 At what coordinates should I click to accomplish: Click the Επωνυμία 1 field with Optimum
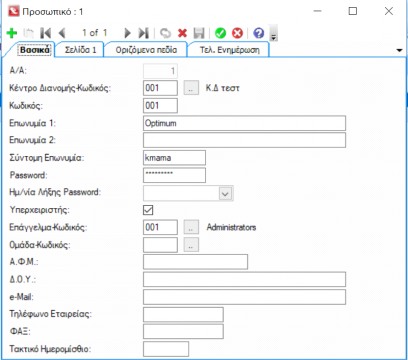pyautogui.click(x=244, y=123)
